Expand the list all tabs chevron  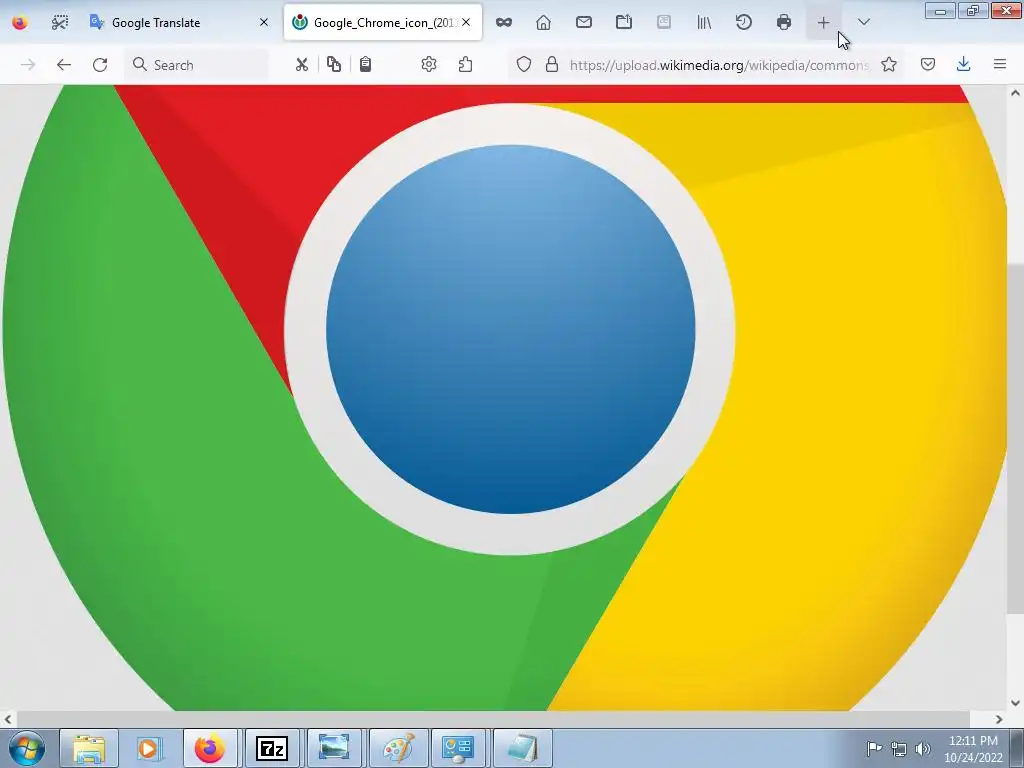863,23
